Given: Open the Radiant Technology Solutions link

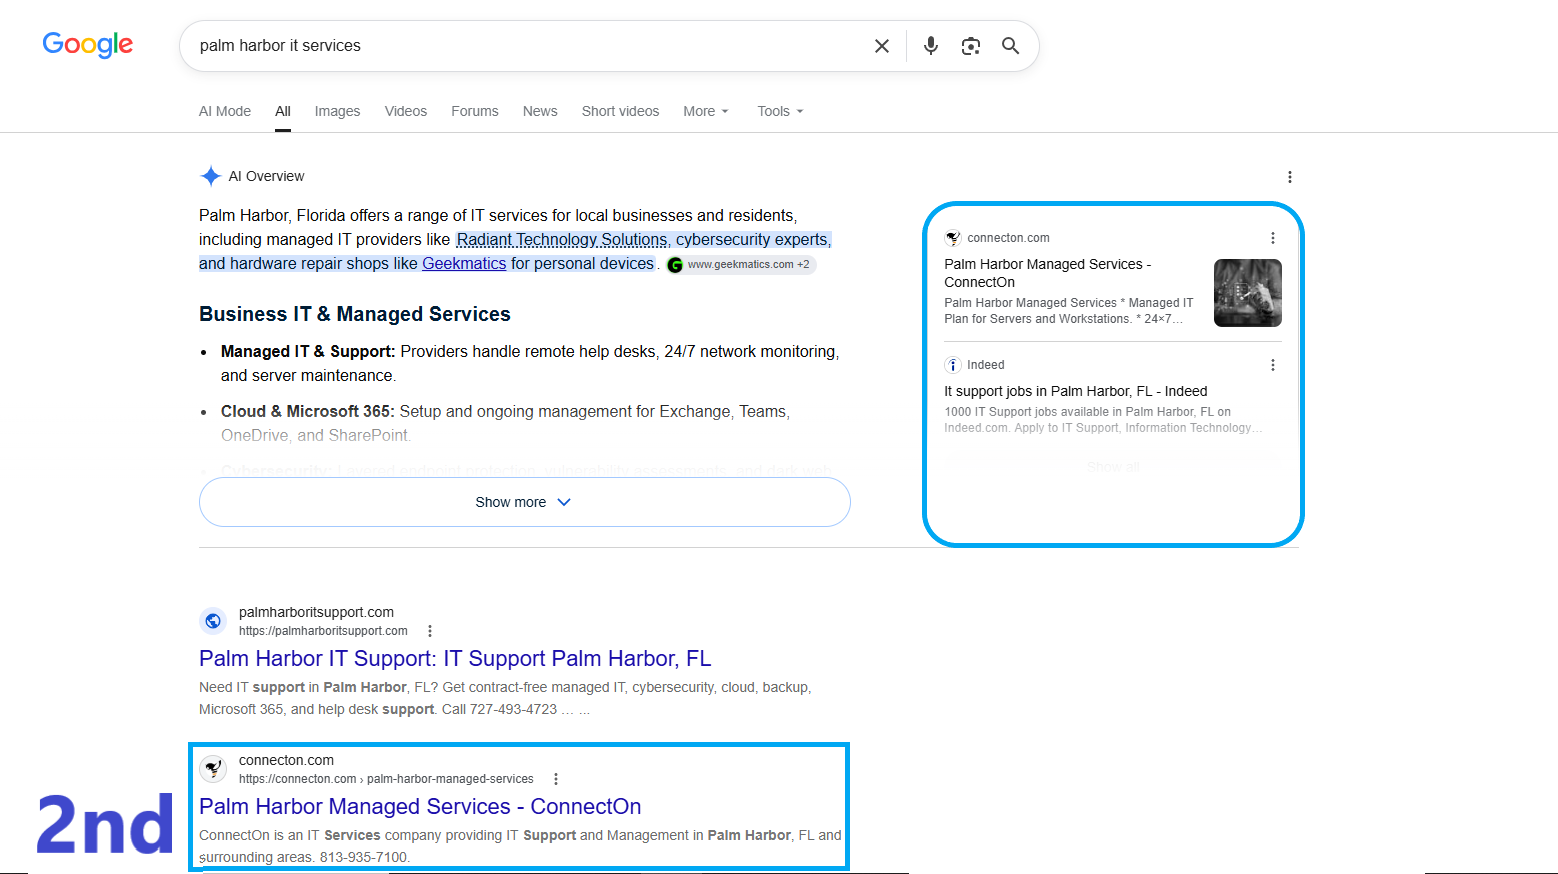Looking at the screenshot, I should pos(562,240).
